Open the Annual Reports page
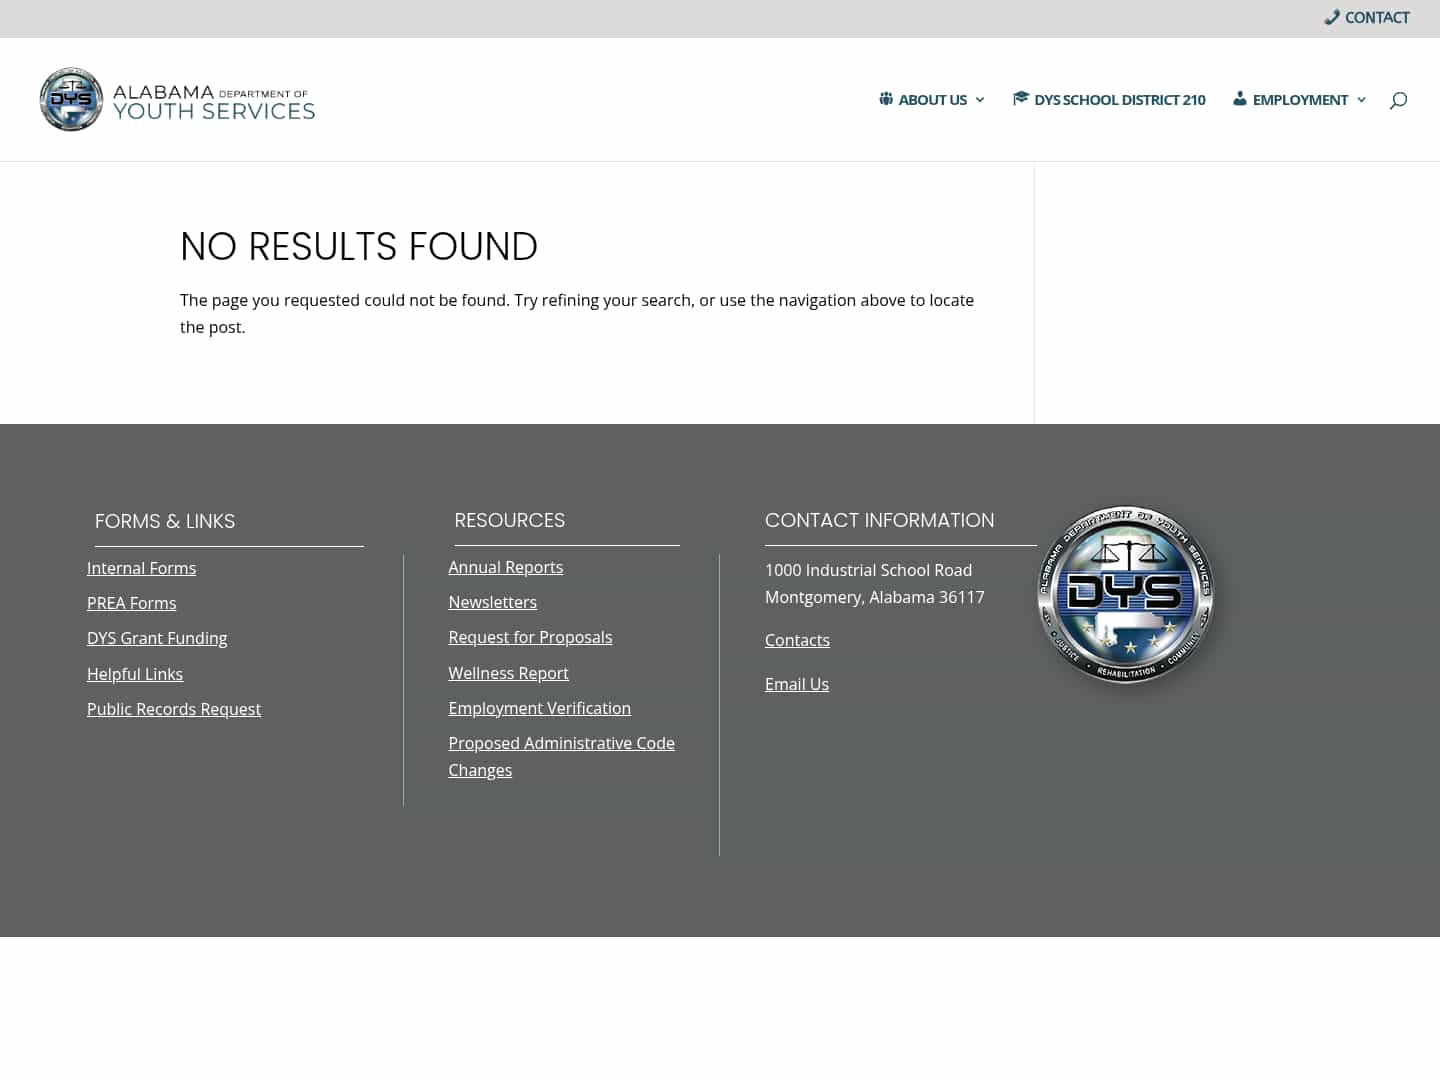The height and width of the screenshot is (1080, 1440). [505, 567]
